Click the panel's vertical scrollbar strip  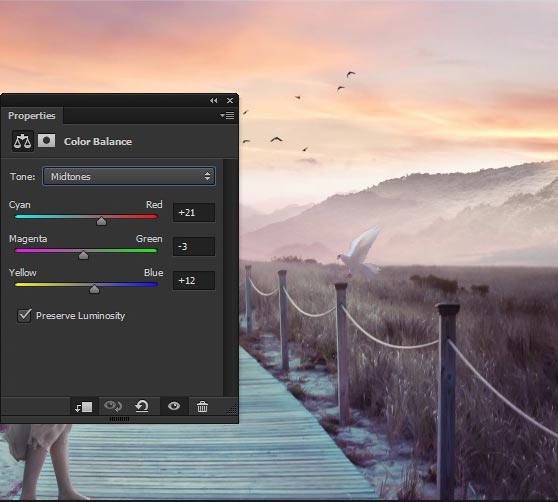pyautogui.click(x=230, y=278)
